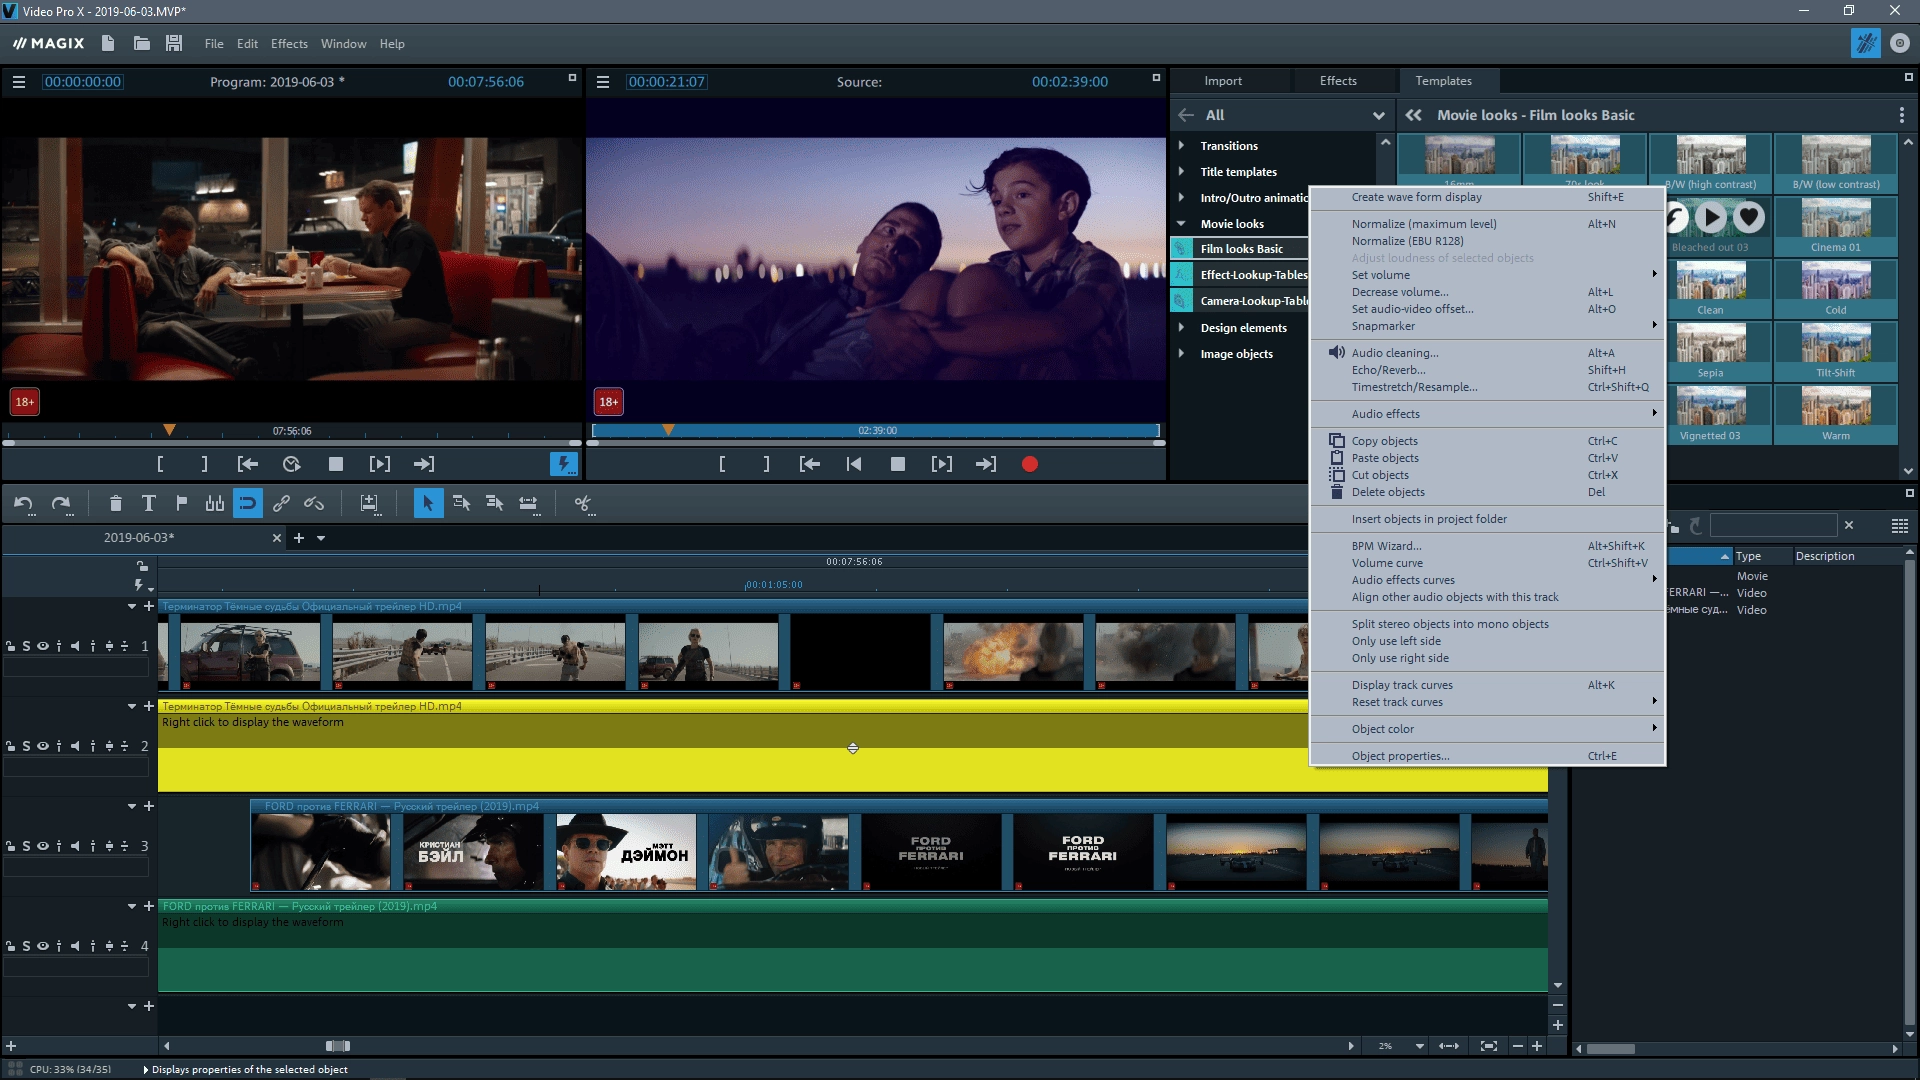The image size is (1920, 1080).
Task: Close the 2019-06-03 project tab
Action: coord(277,538)
